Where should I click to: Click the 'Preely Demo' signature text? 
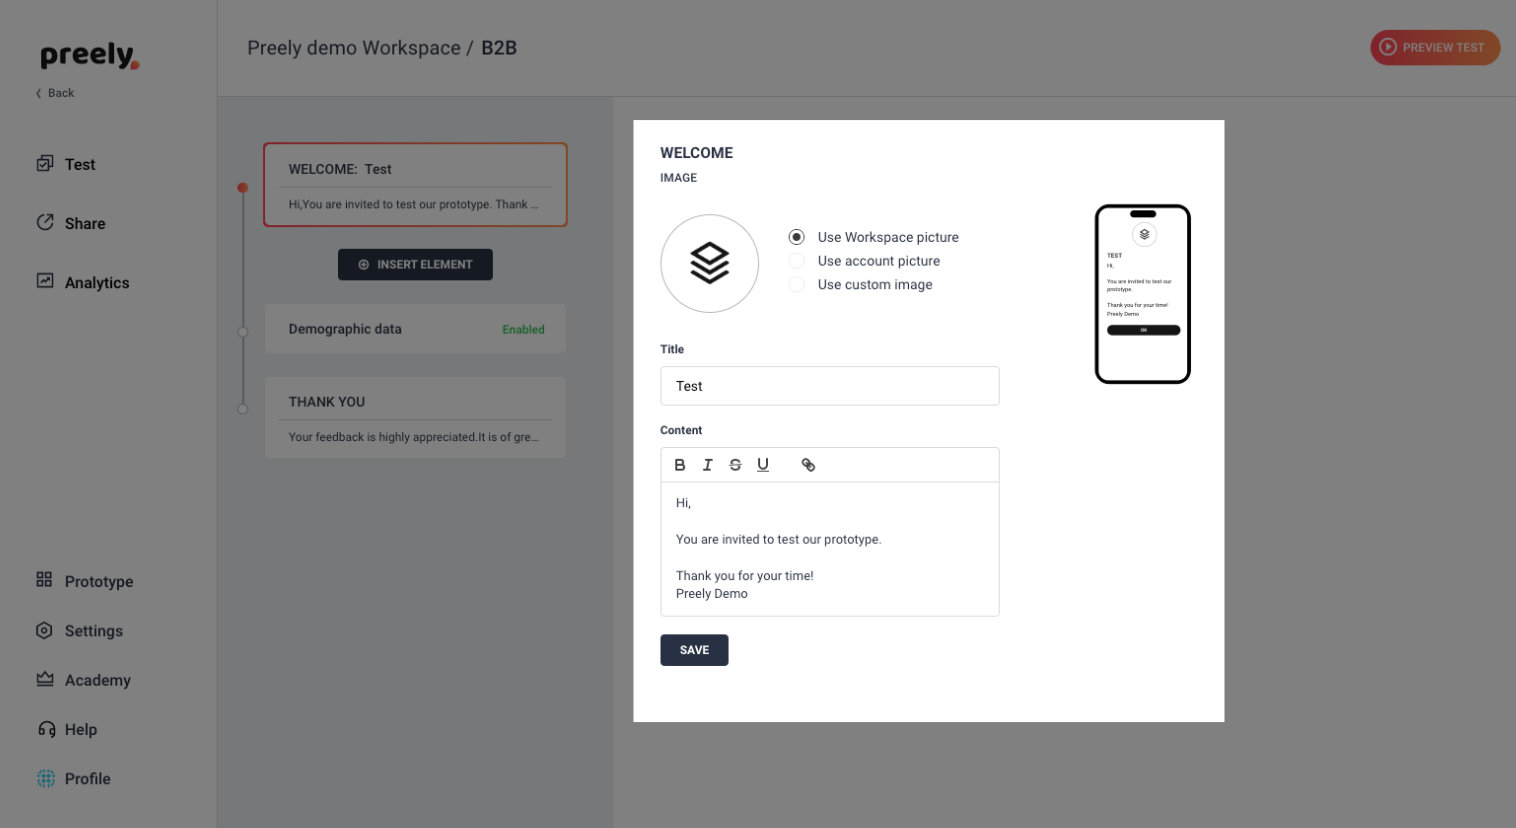click(712, 594)
